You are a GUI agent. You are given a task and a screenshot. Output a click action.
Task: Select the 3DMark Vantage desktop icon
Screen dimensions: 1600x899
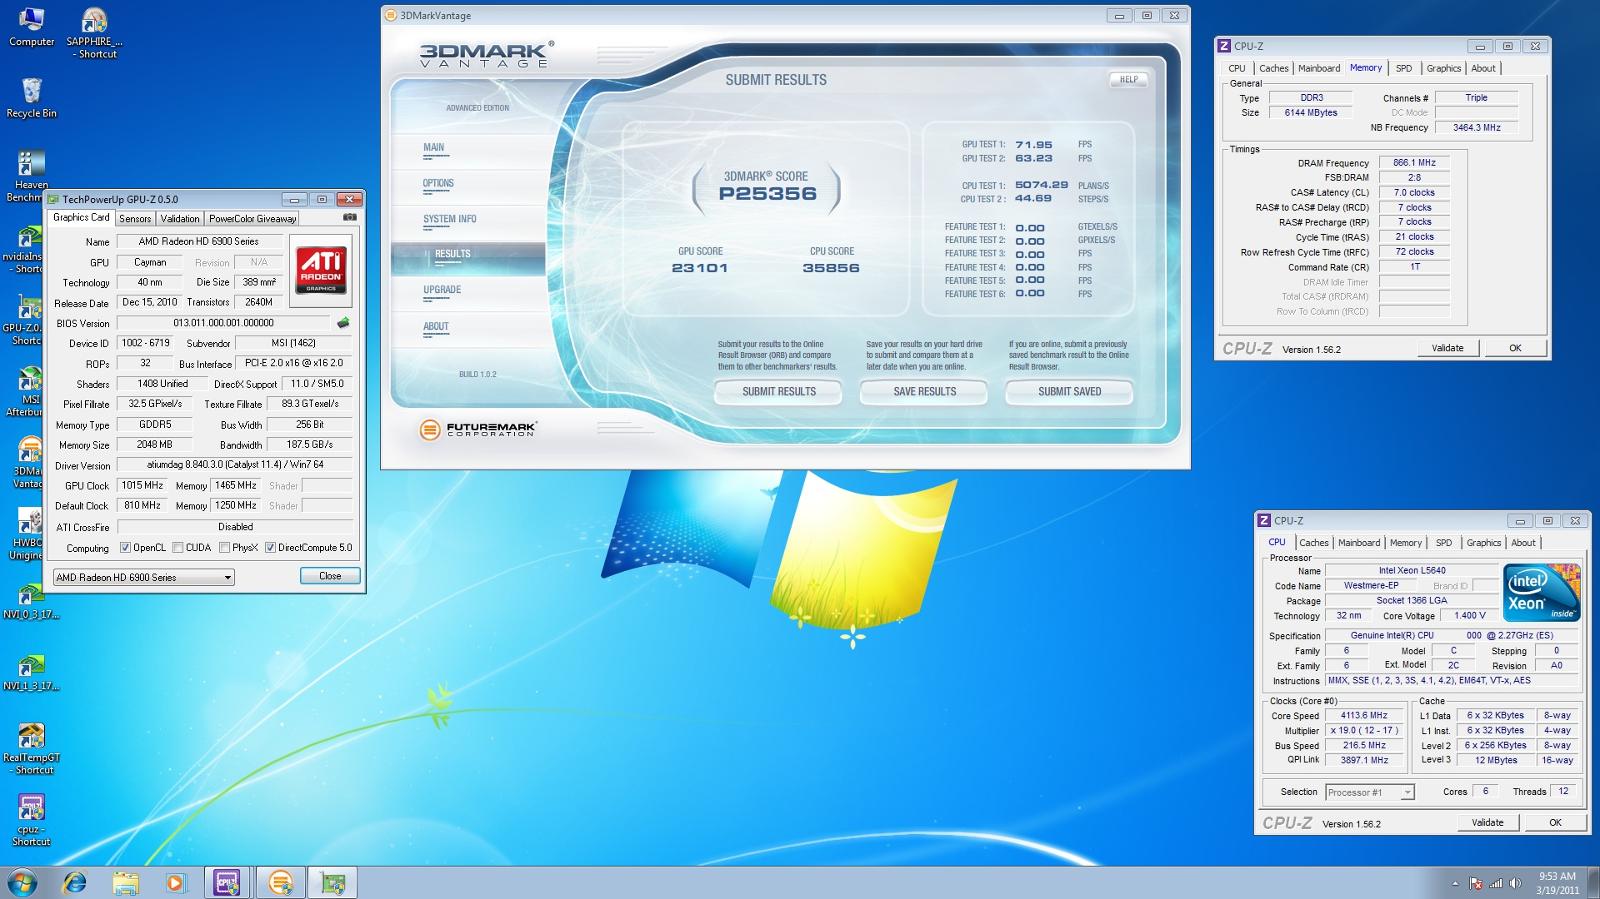pyautogui.click(x=26, y=463)
